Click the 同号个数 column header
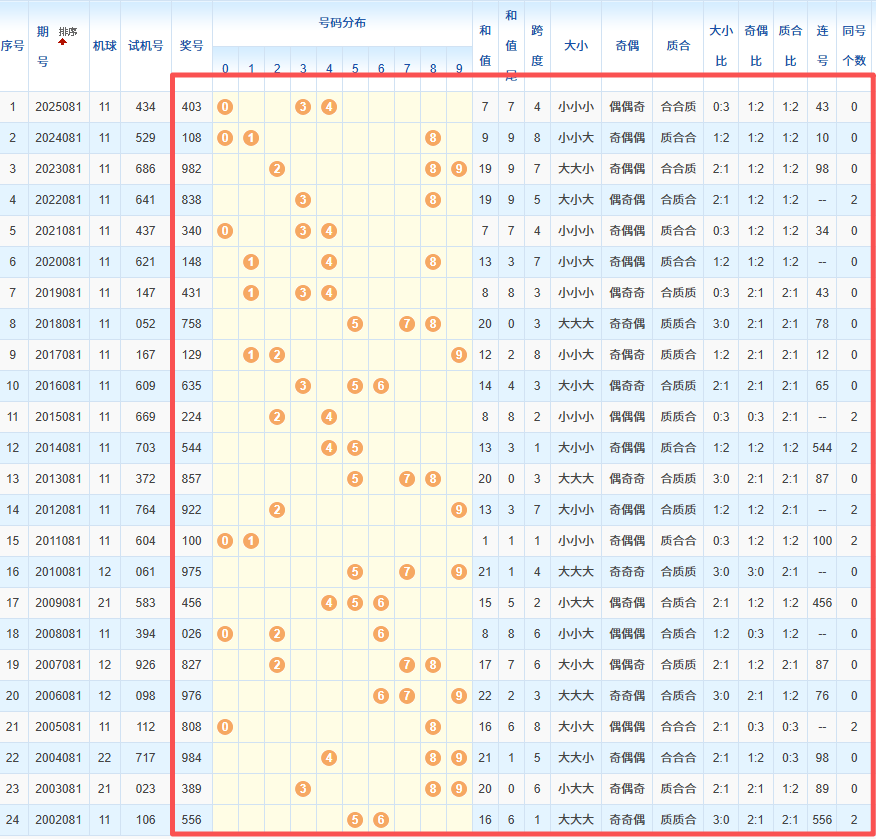Screen dimensions: 876x839 (854, 45)
